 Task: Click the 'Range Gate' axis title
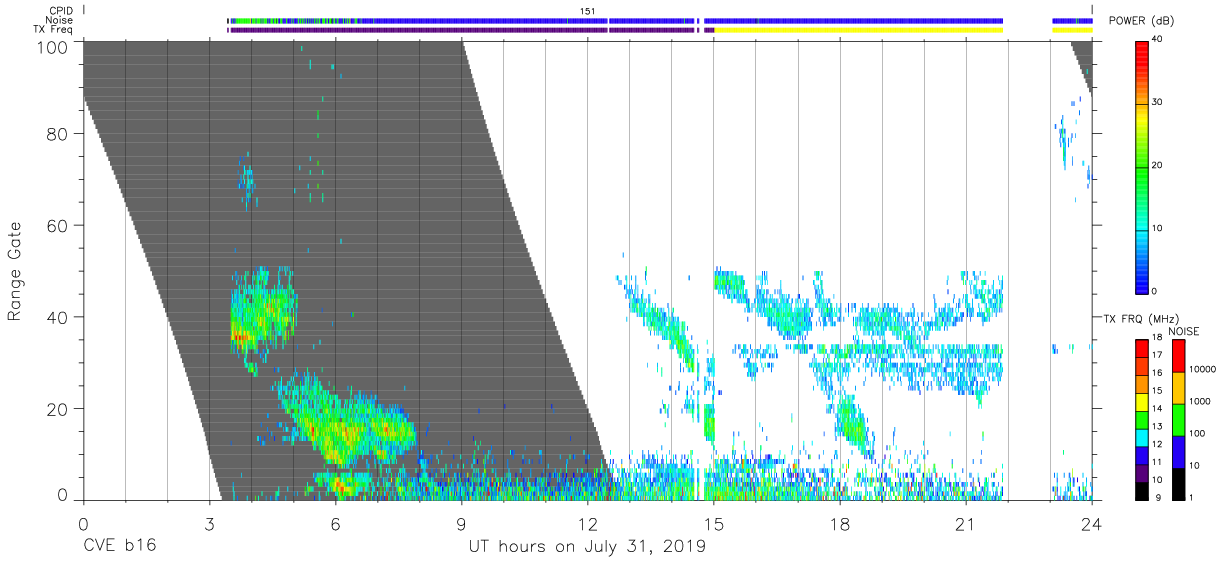click(15, 272)
